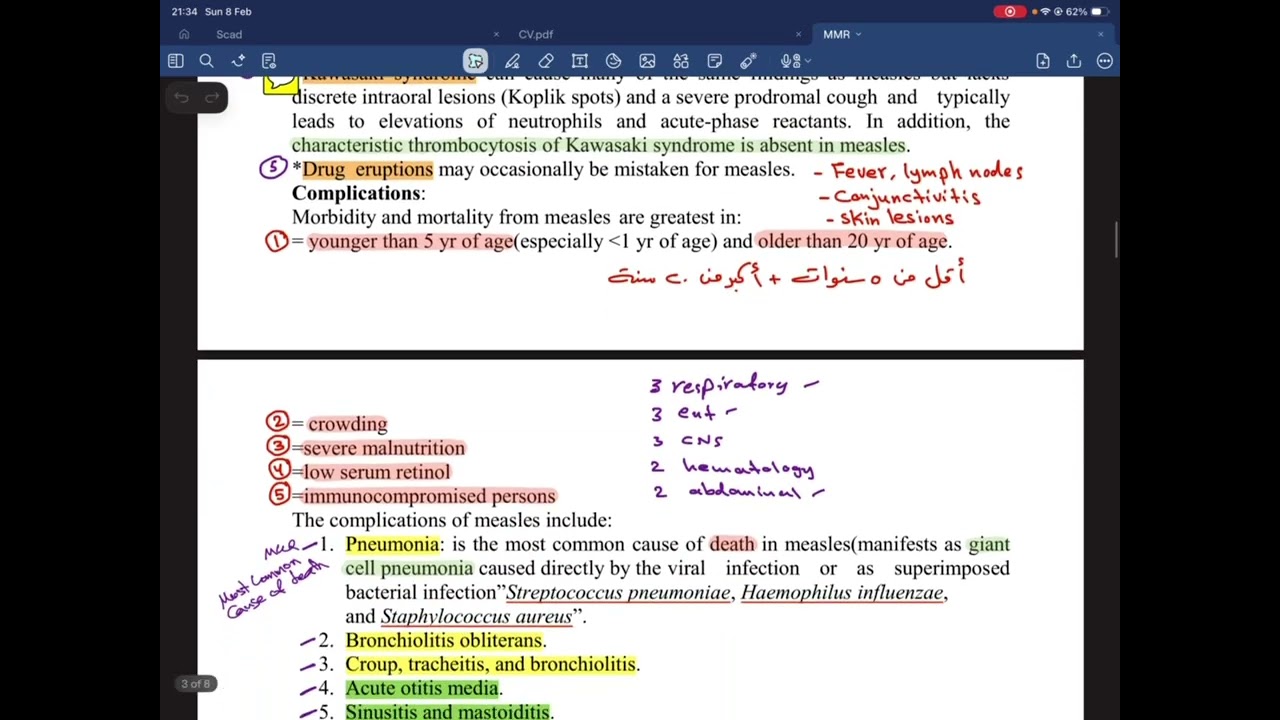Expand the microphone options chevron
1280x720 pixels.
point(807,62)
